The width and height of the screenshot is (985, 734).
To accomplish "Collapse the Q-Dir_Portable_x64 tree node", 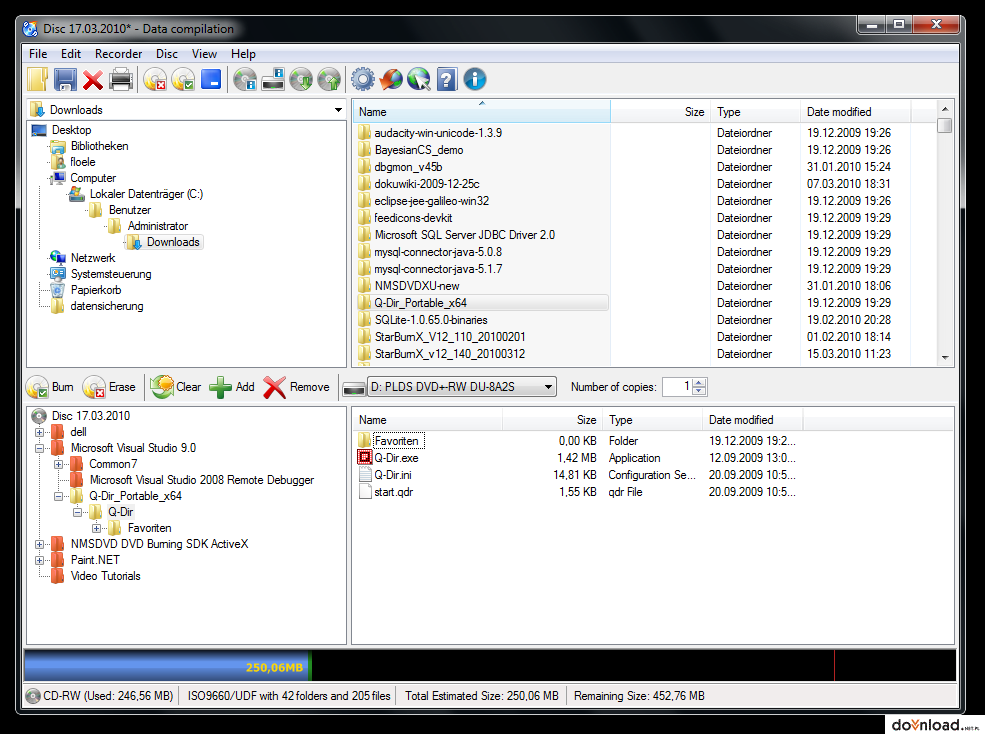I will (58, 496).
